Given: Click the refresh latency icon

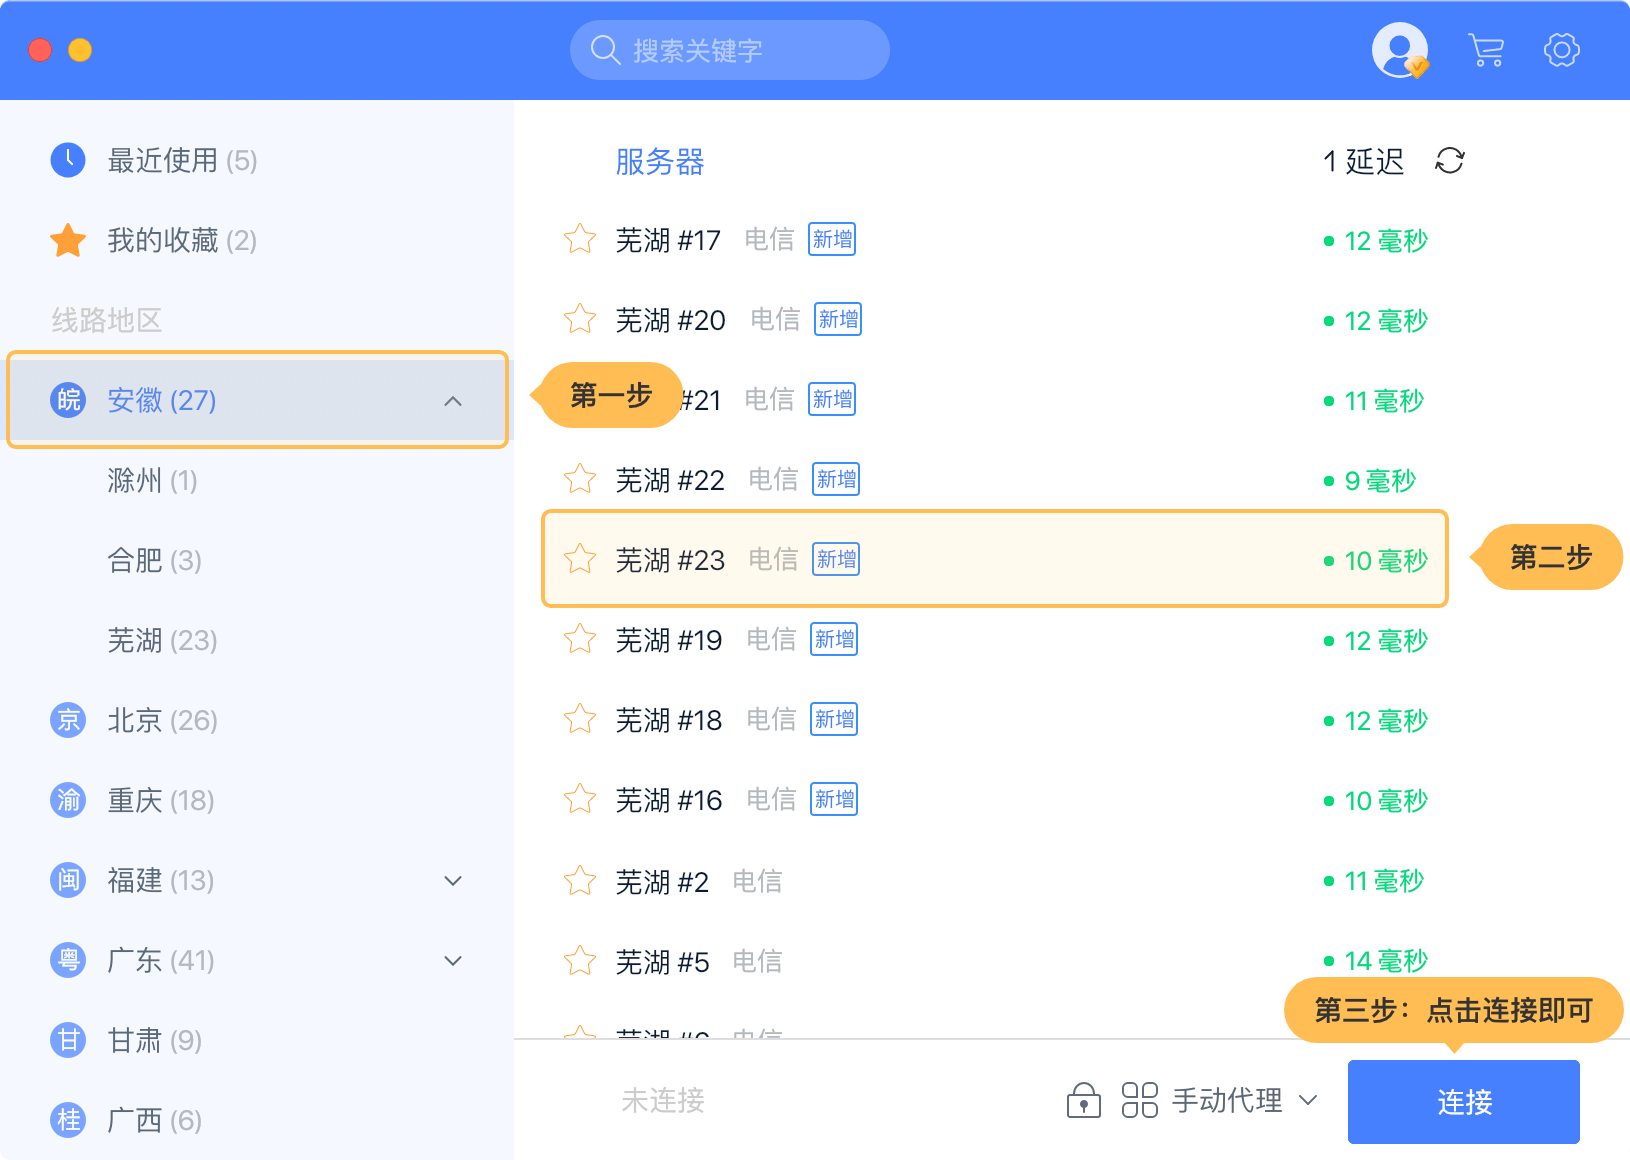Looking at the screenshot, I should point(1449,161).
